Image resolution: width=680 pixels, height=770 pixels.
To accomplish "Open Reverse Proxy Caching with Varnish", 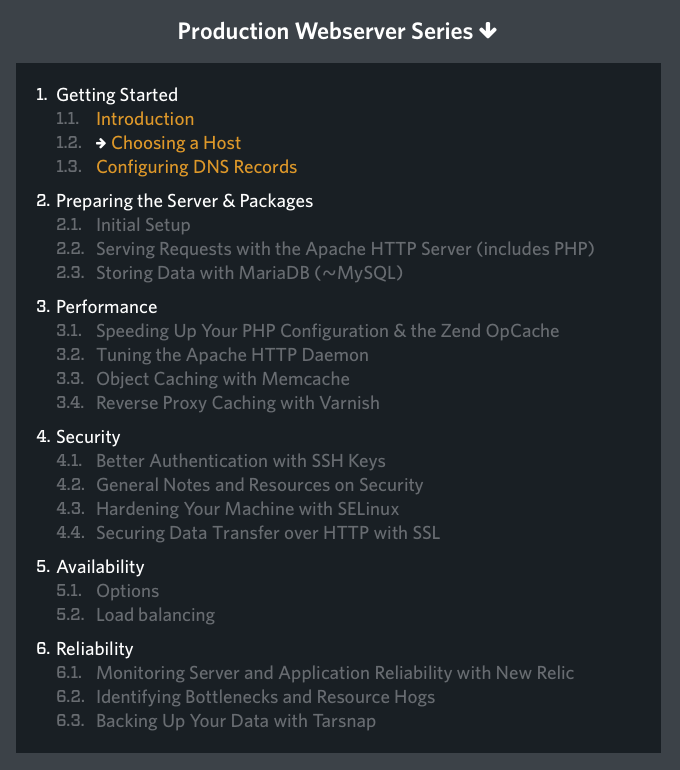I will pos(238,403).
